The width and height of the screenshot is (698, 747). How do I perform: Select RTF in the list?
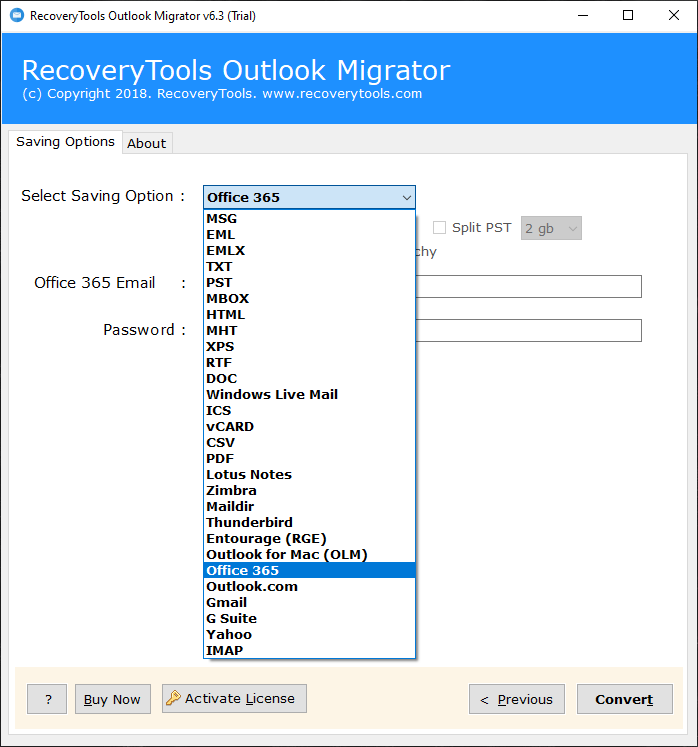(x=309, y=363)
